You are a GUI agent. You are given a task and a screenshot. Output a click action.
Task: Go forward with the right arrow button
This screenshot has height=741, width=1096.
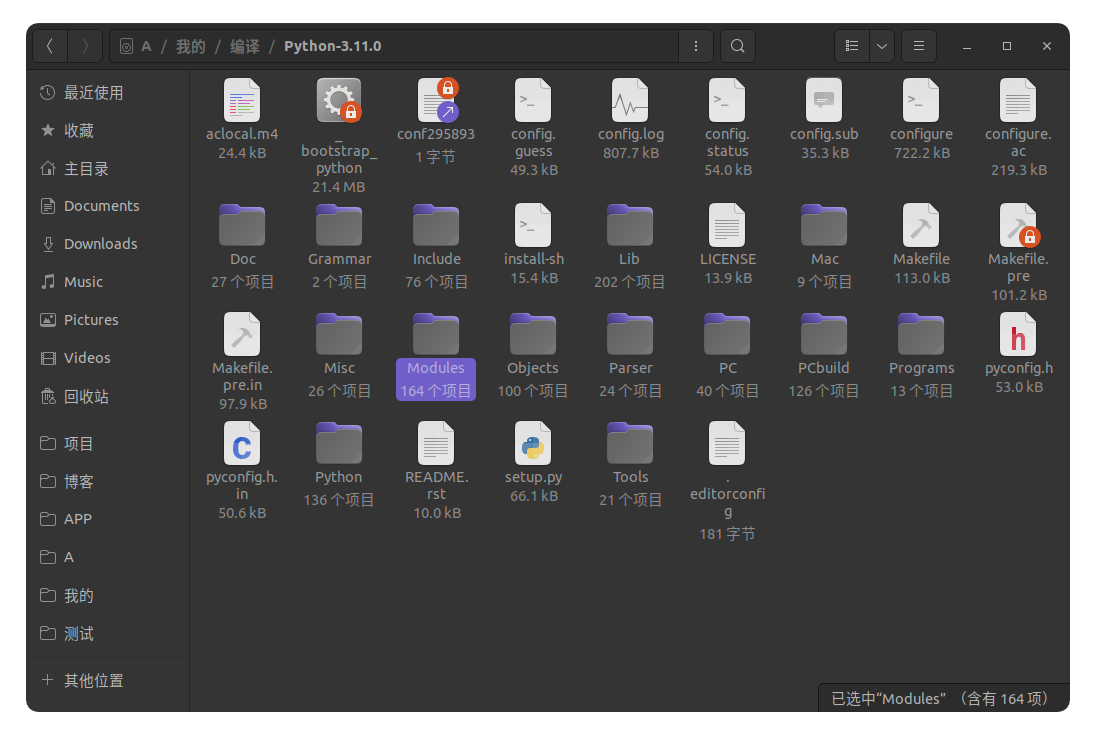pyautogui.click(x=85, y=46)
